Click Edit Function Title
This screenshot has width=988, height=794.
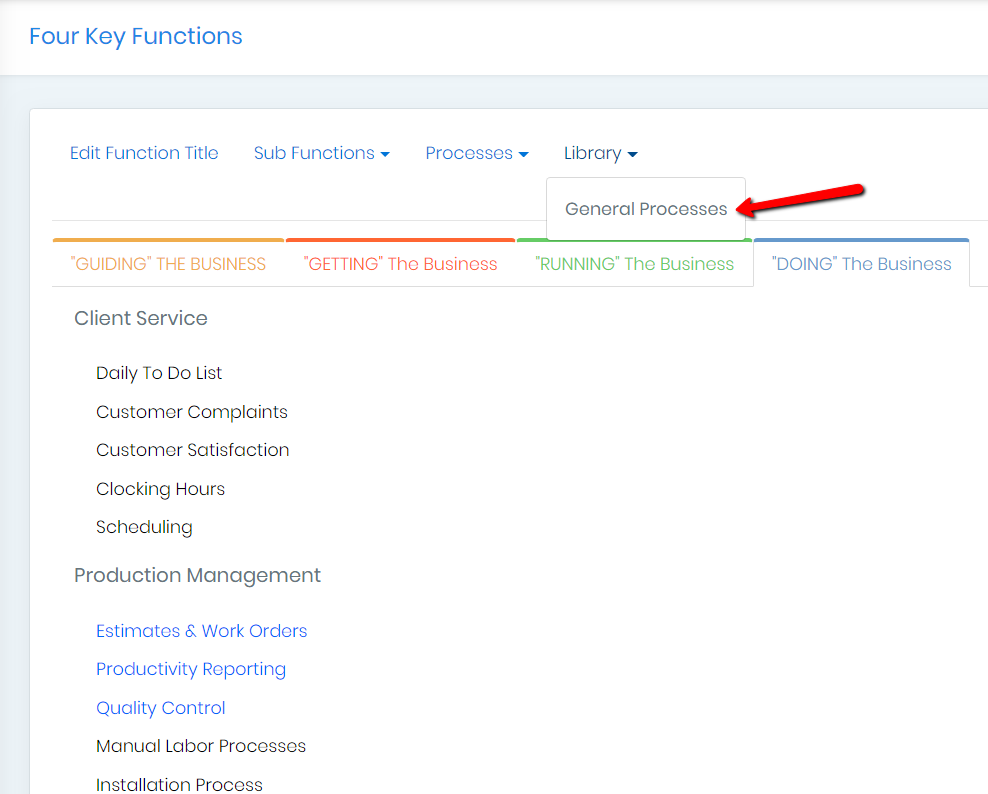coord(143,153)
